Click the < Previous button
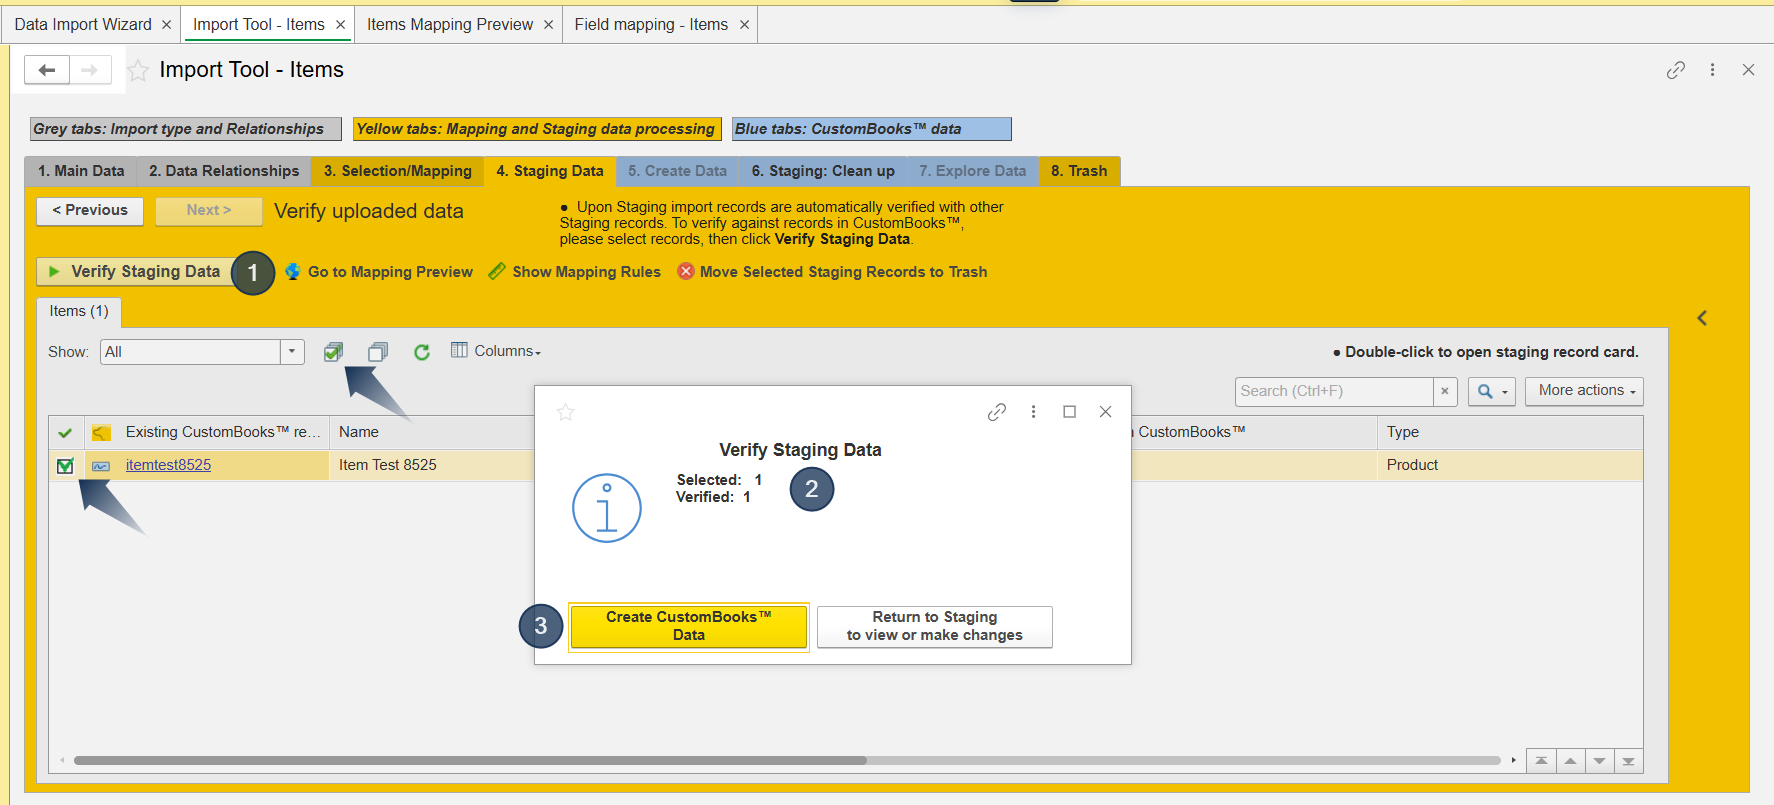The image size is (1774, 805). pos(90,211)
